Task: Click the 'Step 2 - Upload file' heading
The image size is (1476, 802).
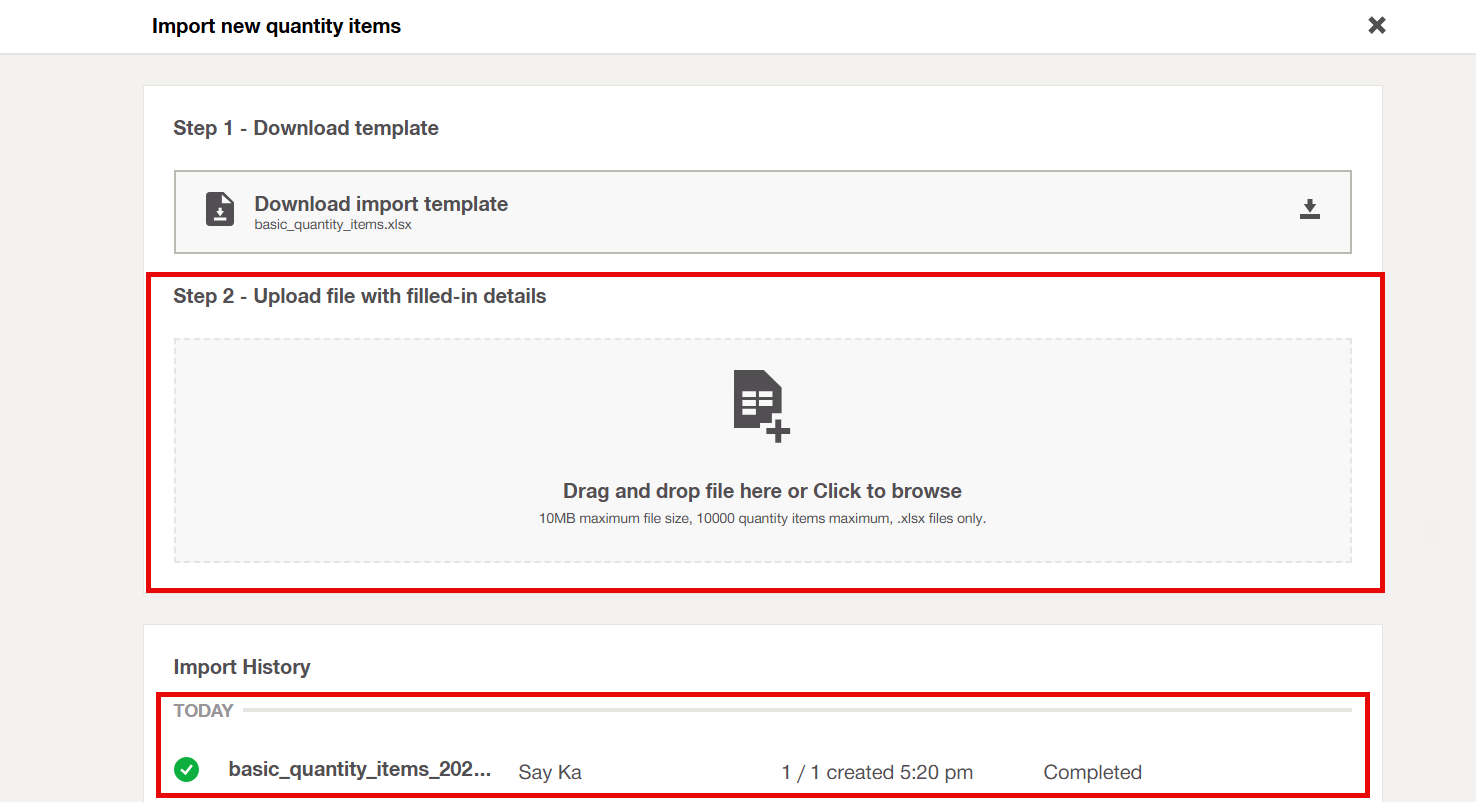Action: [x=360, y=296]
